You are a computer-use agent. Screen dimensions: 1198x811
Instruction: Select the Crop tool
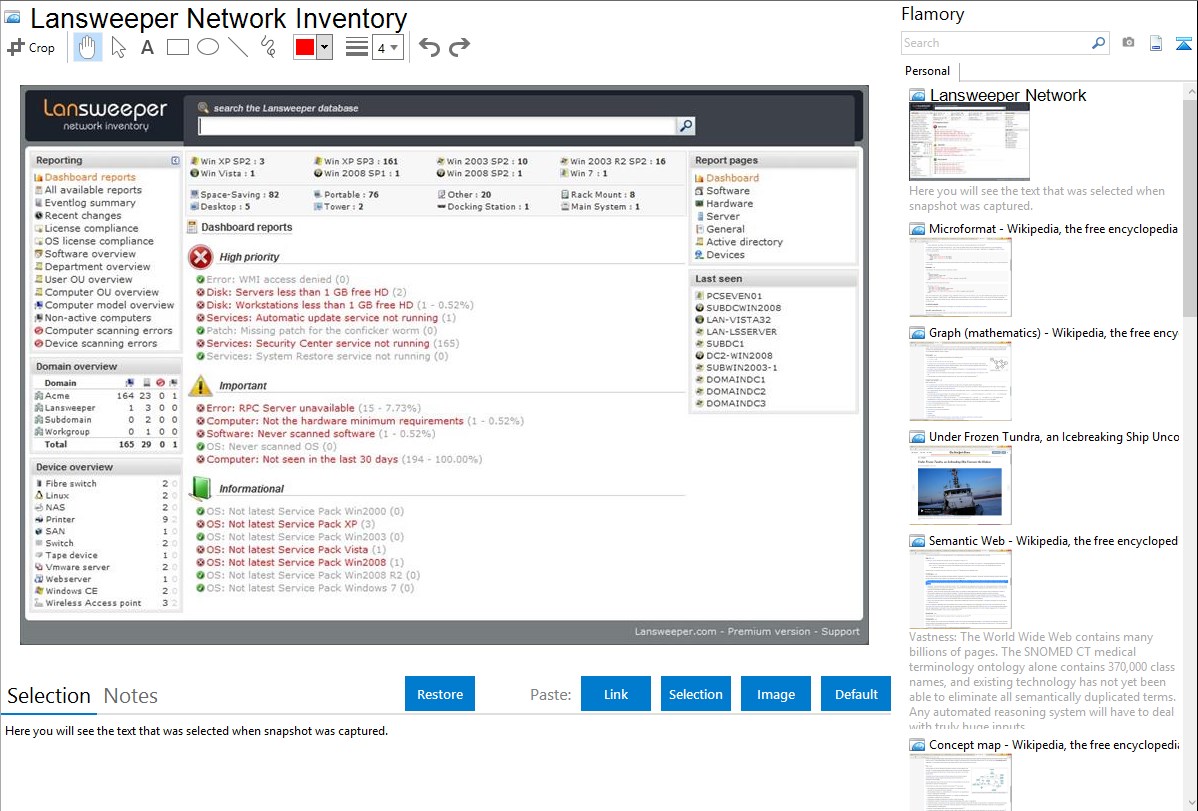(x=31, y=47)
